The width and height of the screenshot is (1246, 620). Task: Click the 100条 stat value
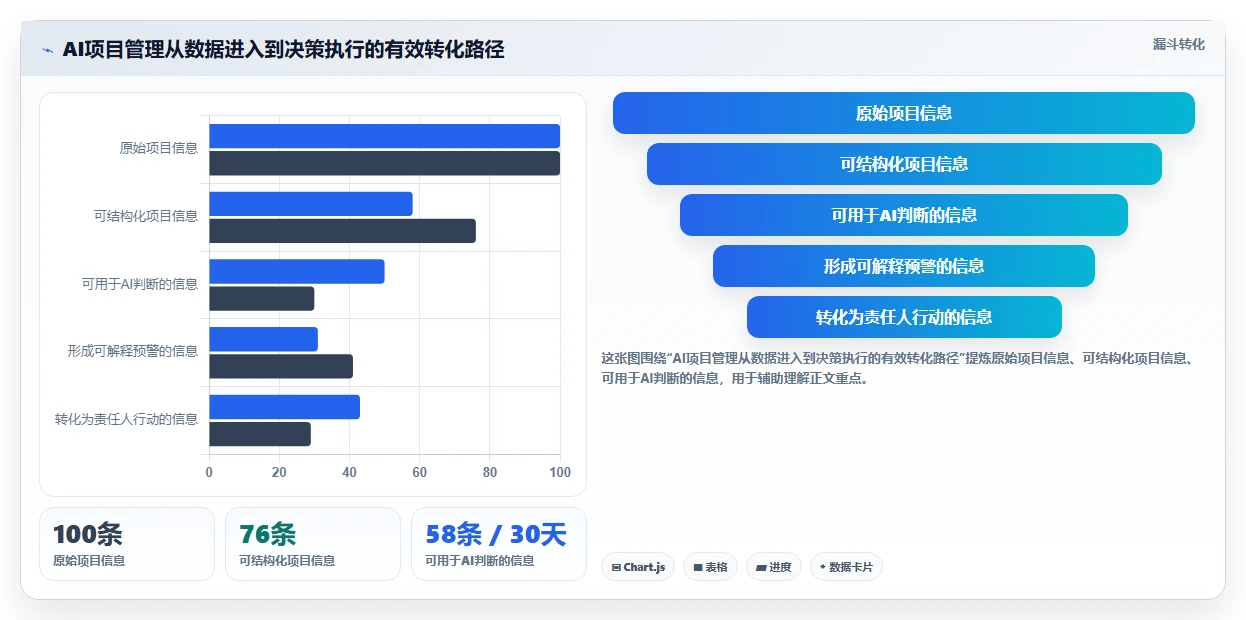click(x=88, y=535)
